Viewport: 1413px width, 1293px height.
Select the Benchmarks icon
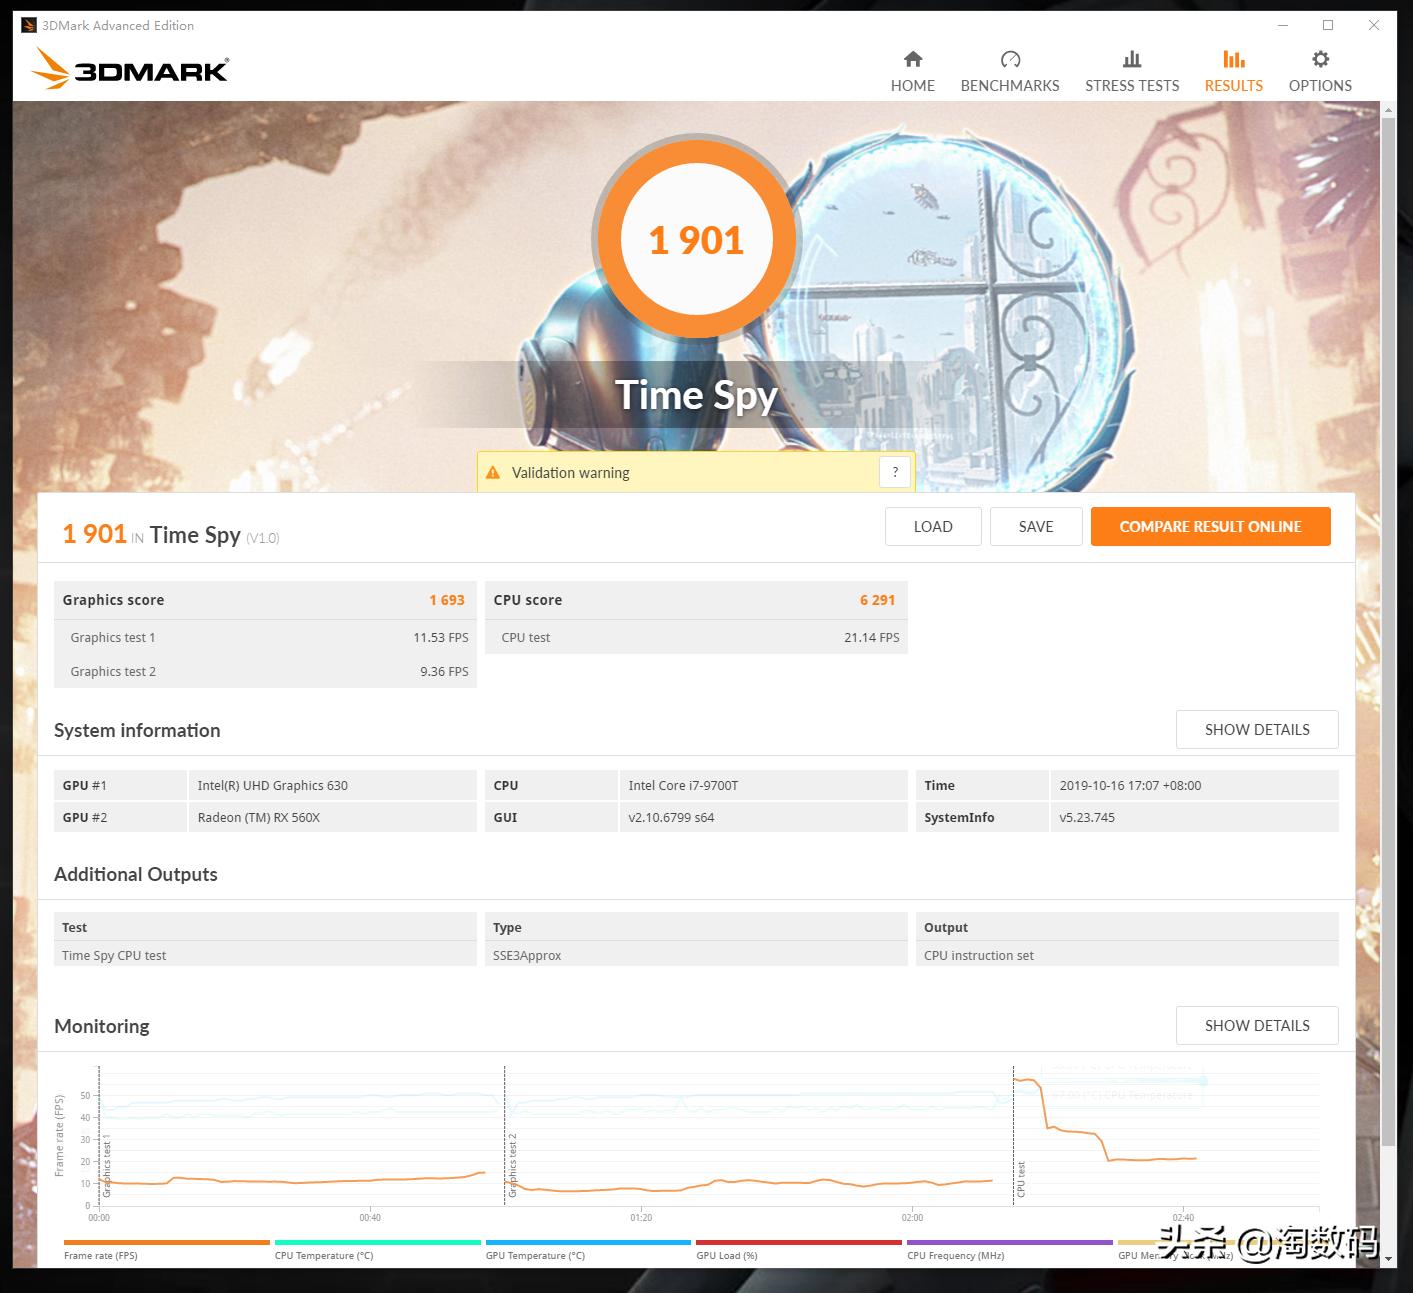tap(1009, 59)
